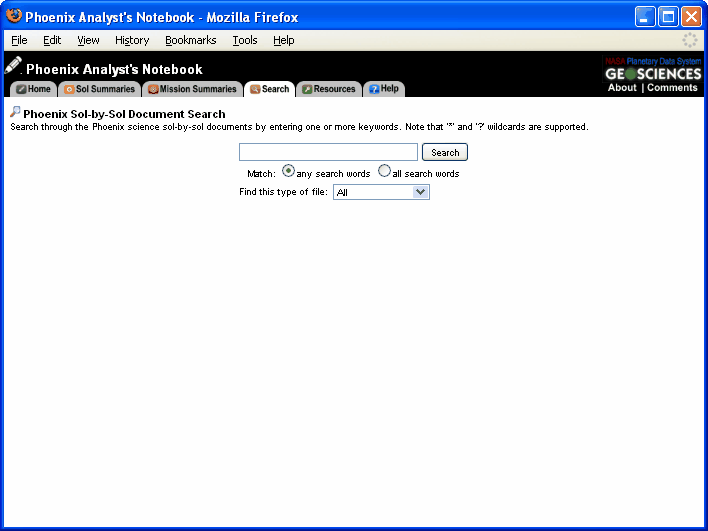Click the Firefox icon in title bar
Image resolution: width=708 pixels, height=531 pixels.
(14, 16)
